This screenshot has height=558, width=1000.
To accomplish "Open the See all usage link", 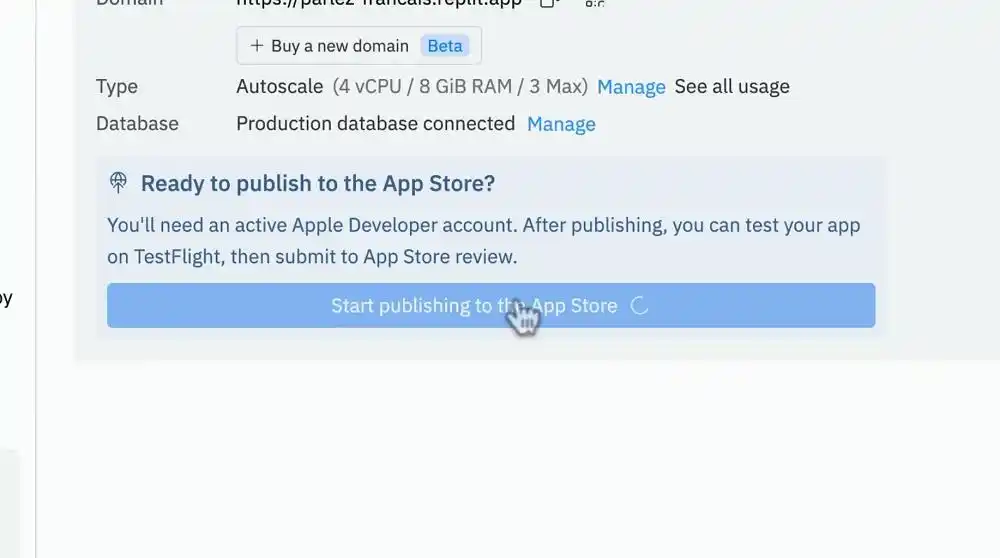I will [x=732, y=87].
